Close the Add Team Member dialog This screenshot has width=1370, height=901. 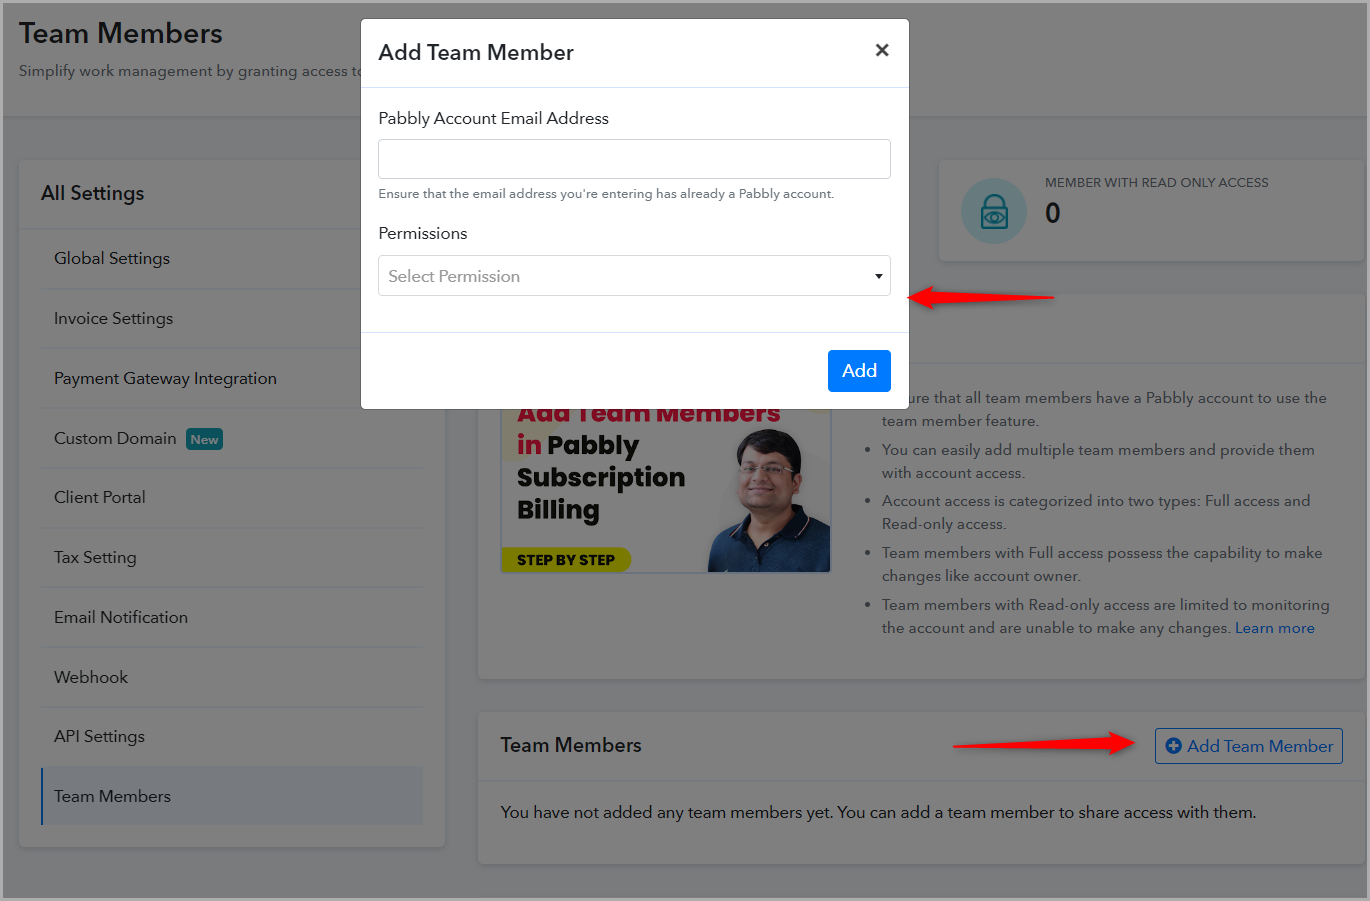[x=882, y=50]
